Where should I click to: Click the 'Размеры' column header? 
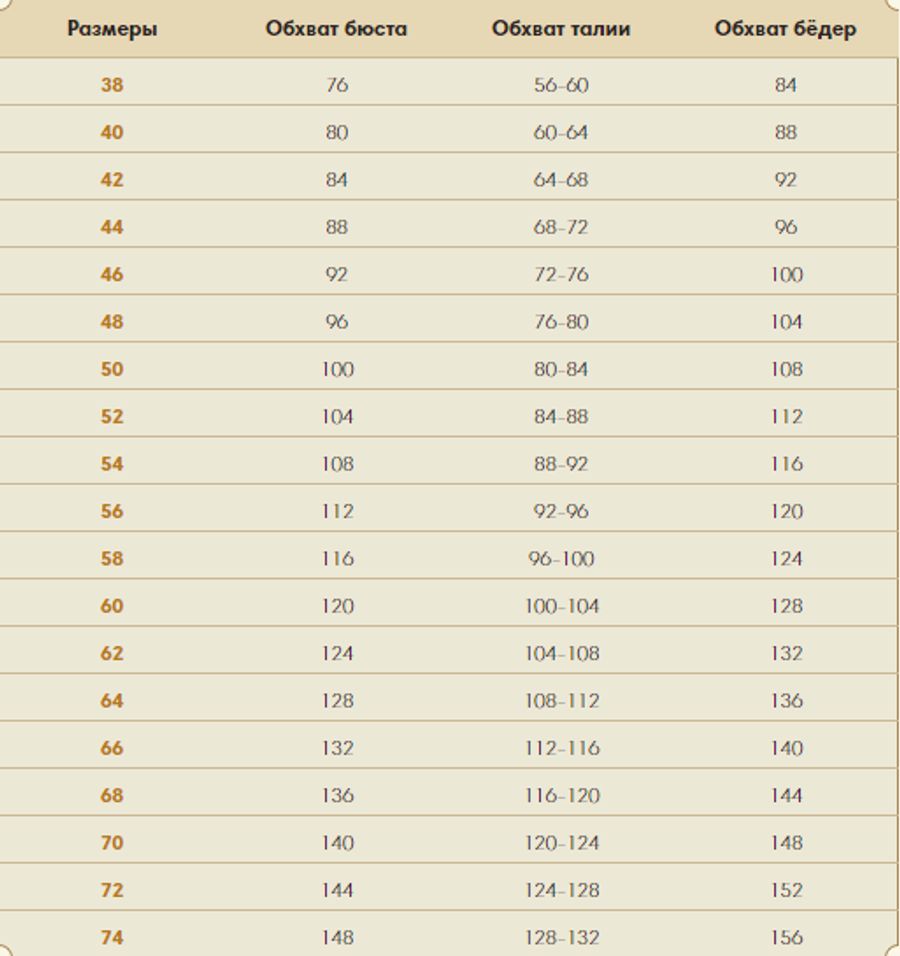pyautogui.click(x=112, y=29)
